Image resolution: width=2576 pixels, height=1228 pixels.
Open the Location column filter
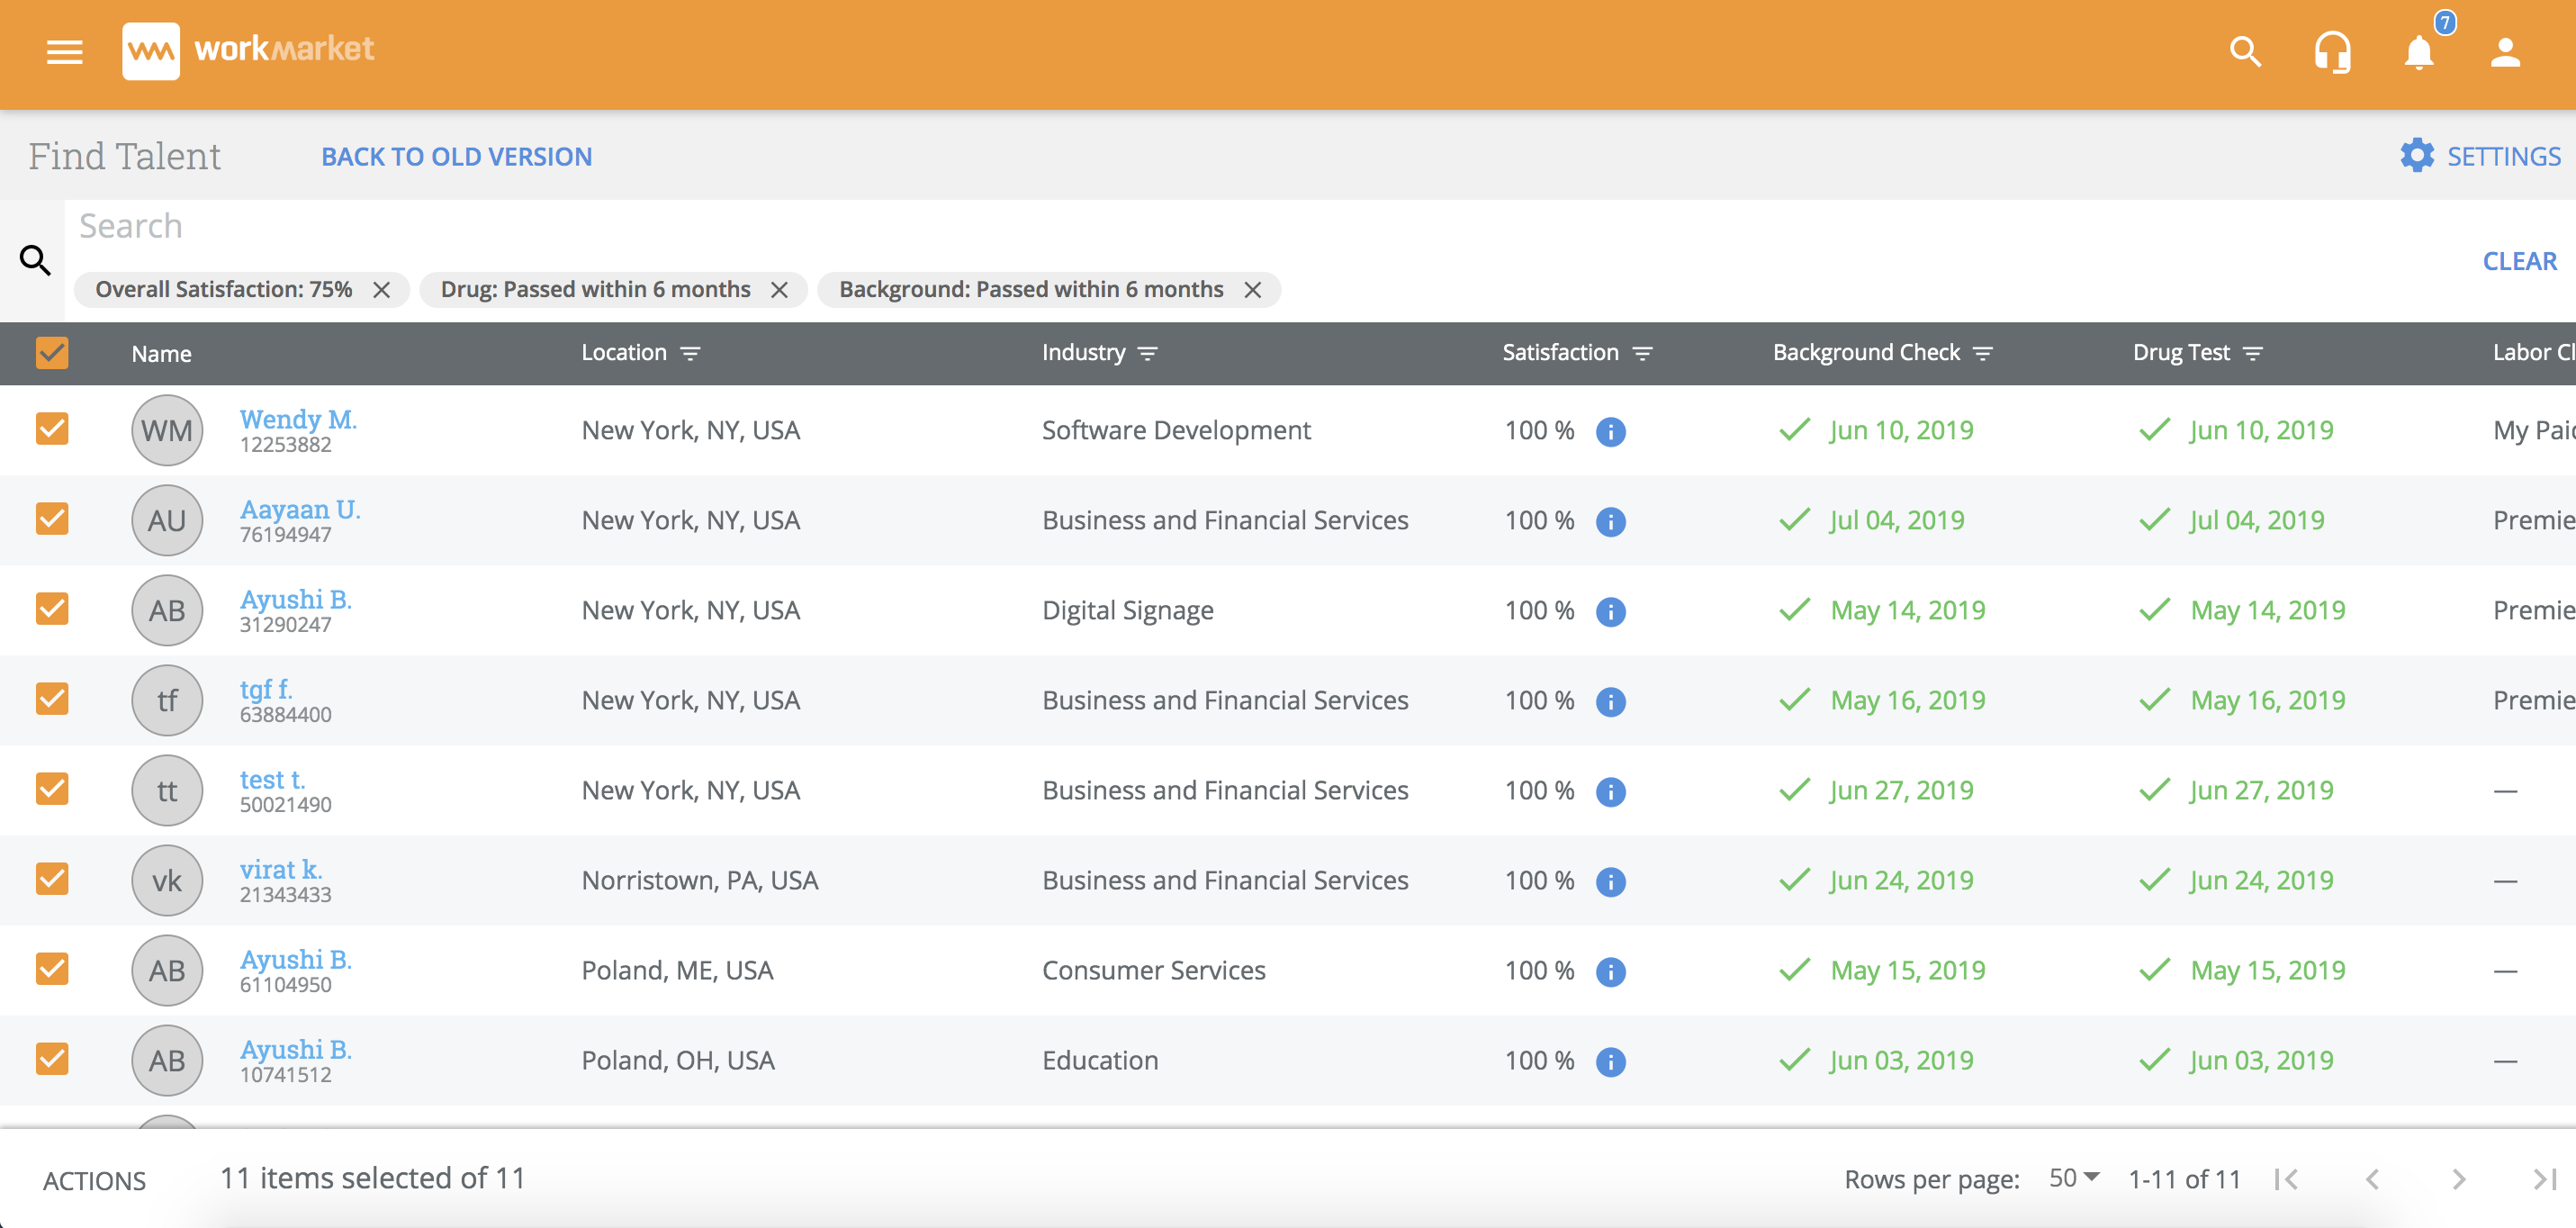[690, 353]
